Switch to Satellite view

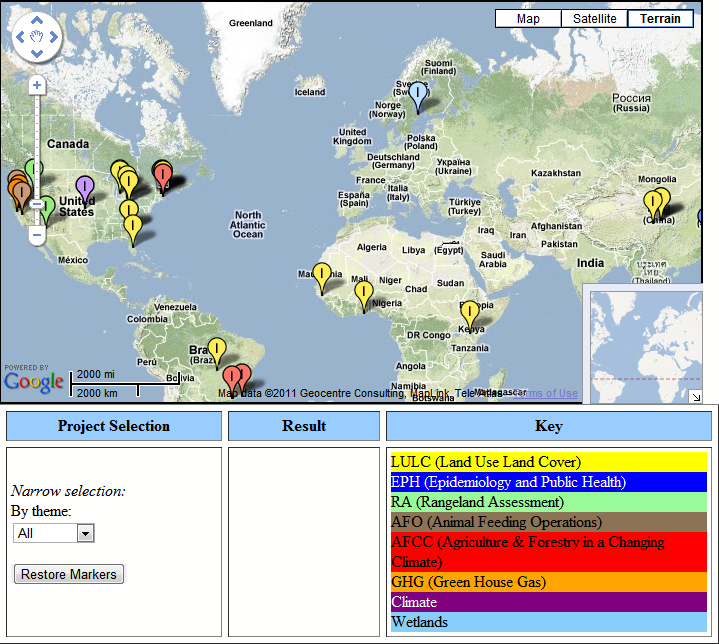coord(594,19)
